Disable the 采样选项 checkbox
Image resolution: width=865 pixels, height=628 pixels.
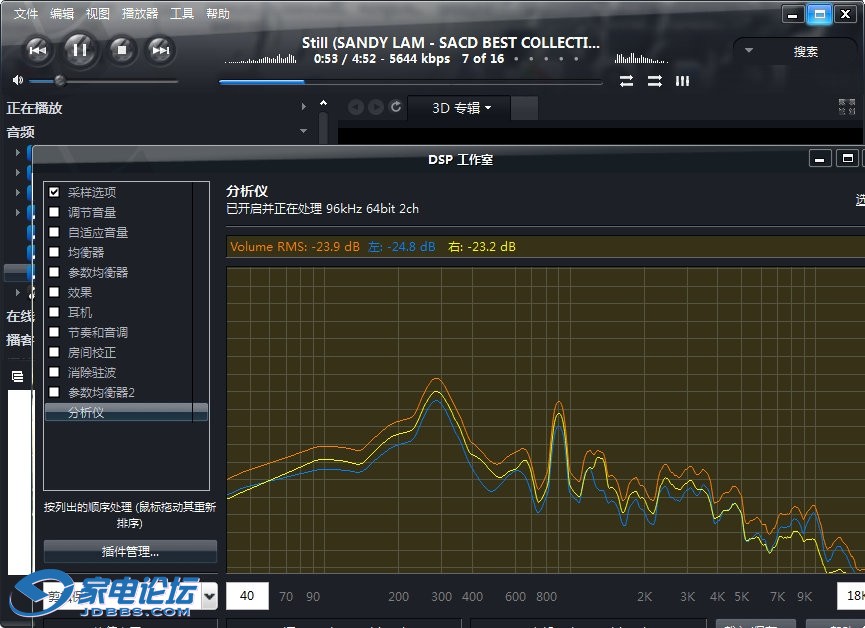pos(54,192)
